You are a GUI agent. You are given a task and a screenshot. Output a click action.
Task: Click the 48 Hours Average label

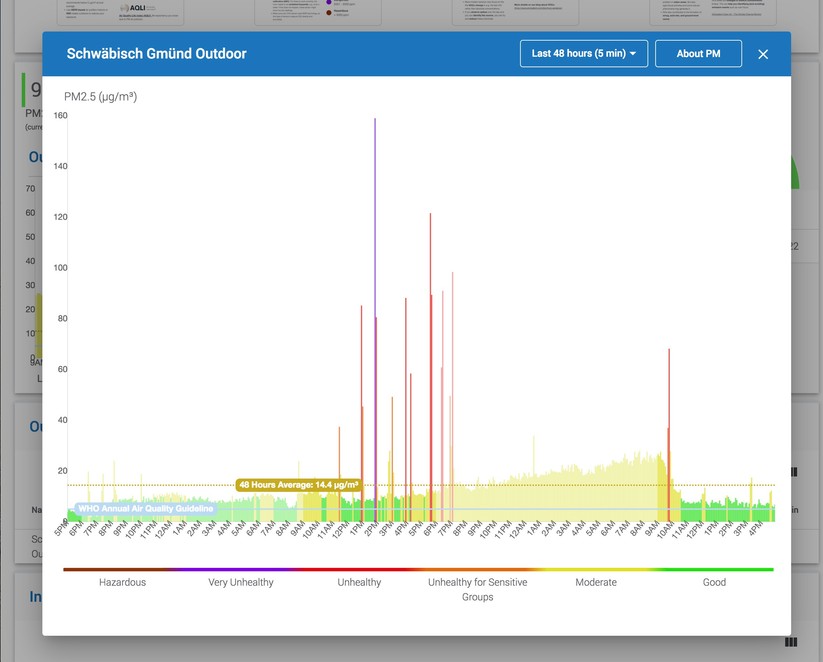coord(298,485)
